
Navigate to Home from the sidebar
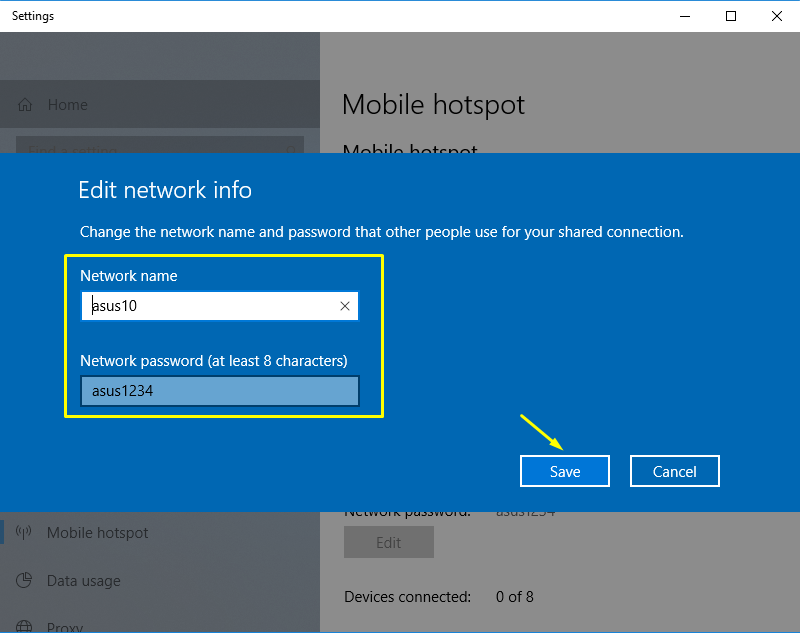point(67,104)
